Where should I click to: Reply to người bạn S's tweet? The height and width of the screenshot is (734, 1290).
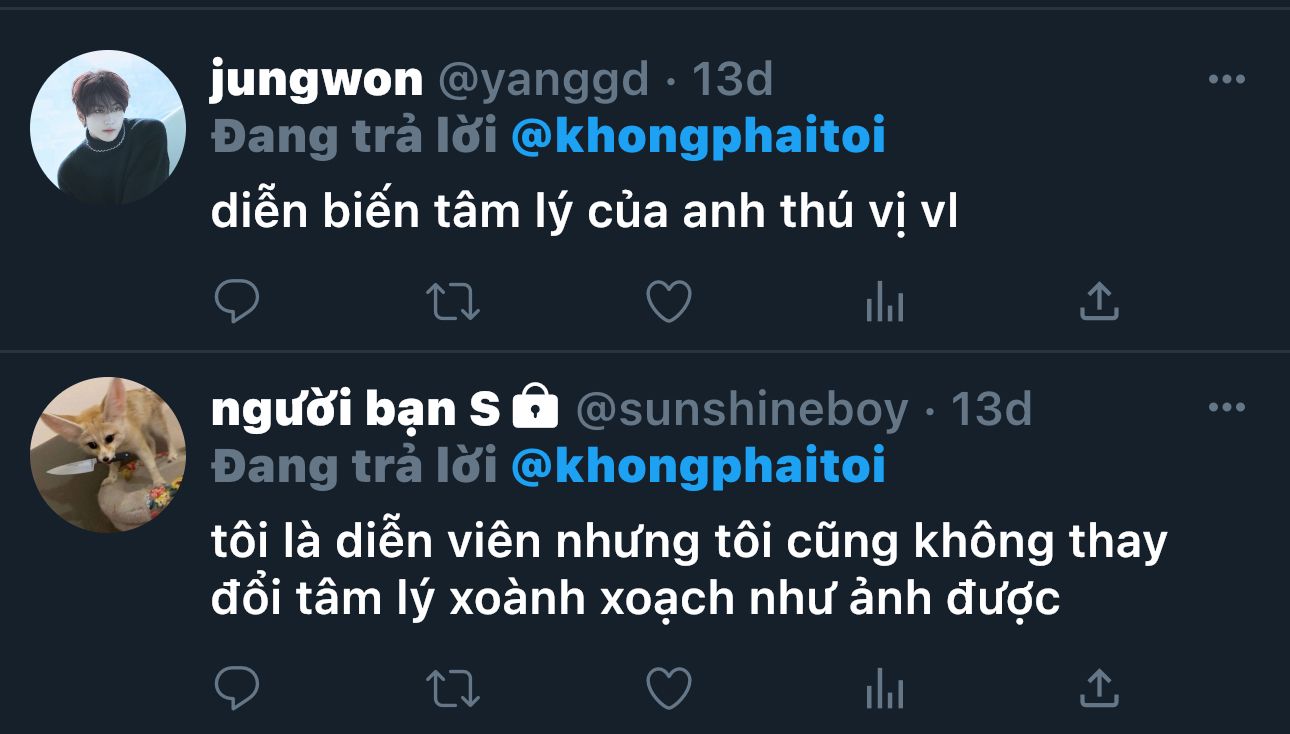[237, 688]
